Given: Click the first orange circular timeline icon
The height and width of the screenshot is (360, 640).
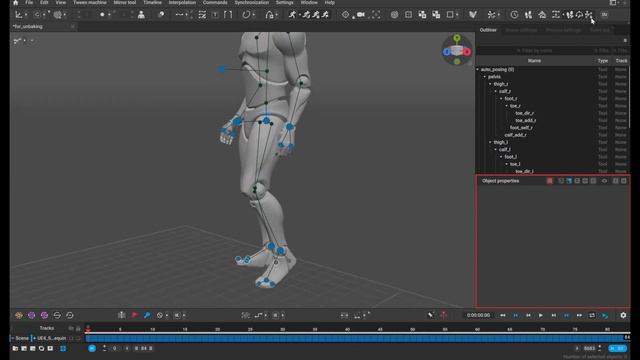Looking at the screenshot, I should (x=19, y=315).
